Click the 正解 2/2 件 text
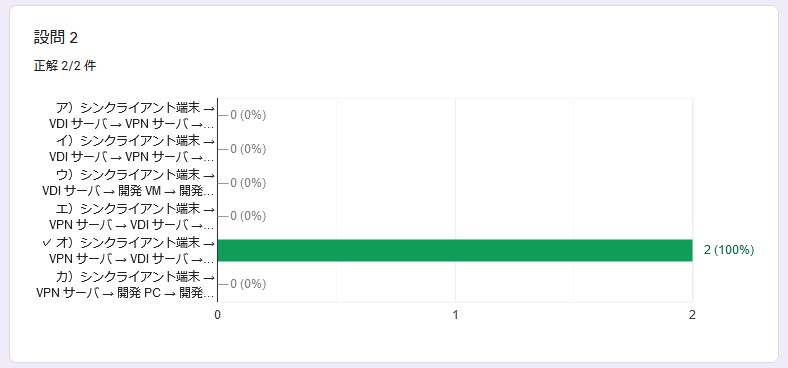This screenshot has height=368, width=788. click(x=65, y=66)
